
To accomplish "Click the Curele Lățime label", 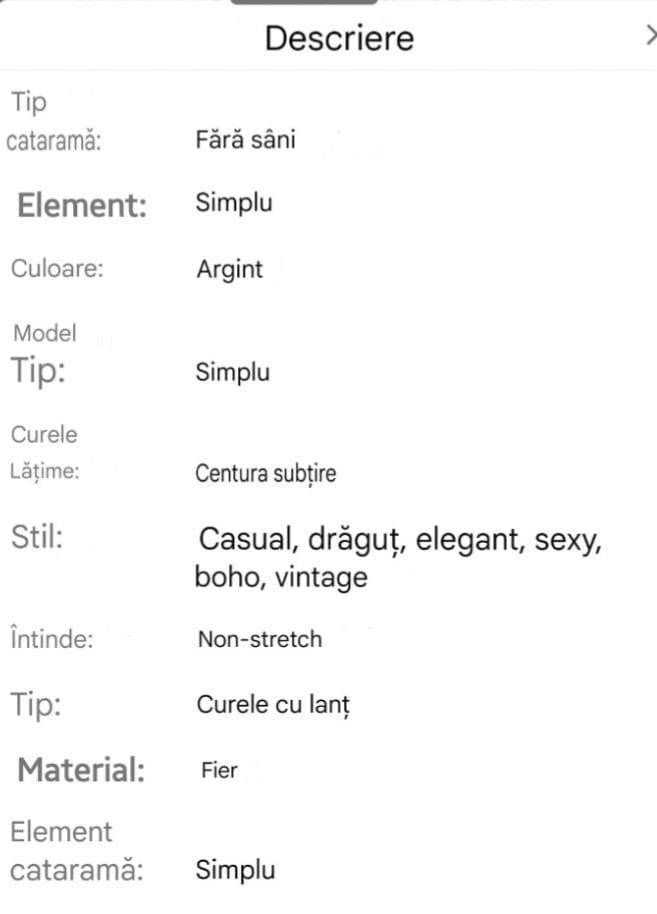I will 45,453.
